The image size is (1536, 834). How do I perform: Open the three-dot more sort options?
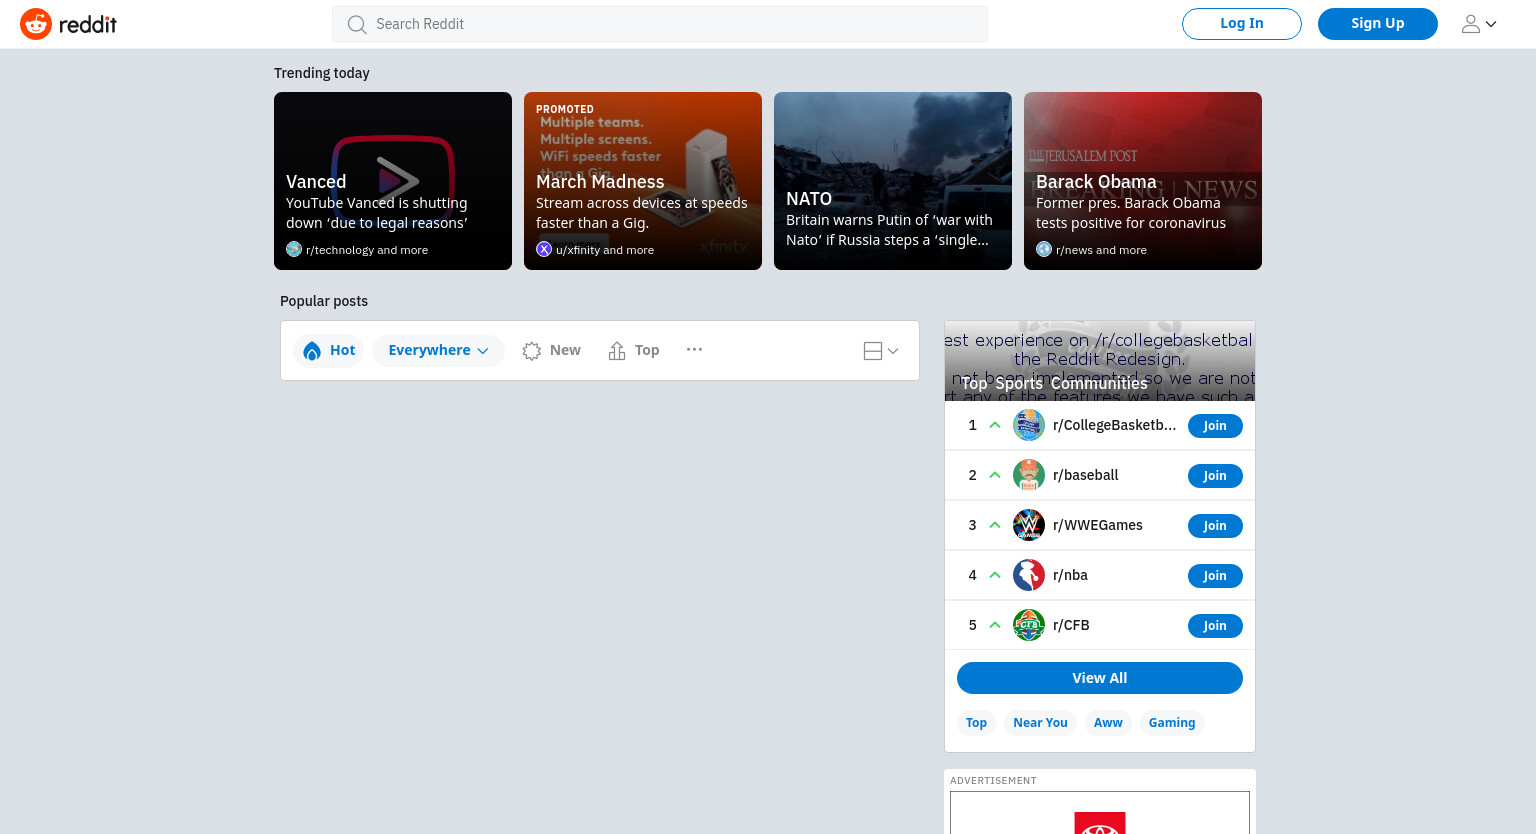tap(694, 349)
